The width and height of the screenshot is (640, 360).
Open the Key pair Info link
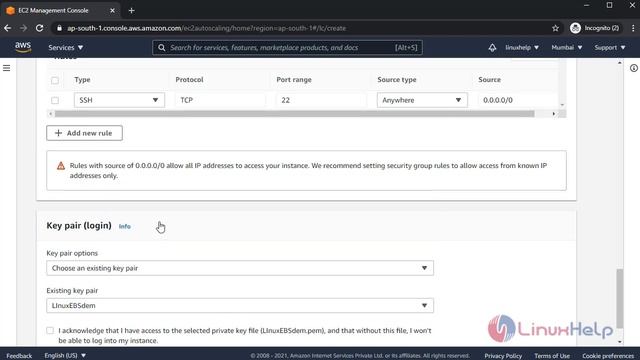pyautogui.click(x=124, y=226)
